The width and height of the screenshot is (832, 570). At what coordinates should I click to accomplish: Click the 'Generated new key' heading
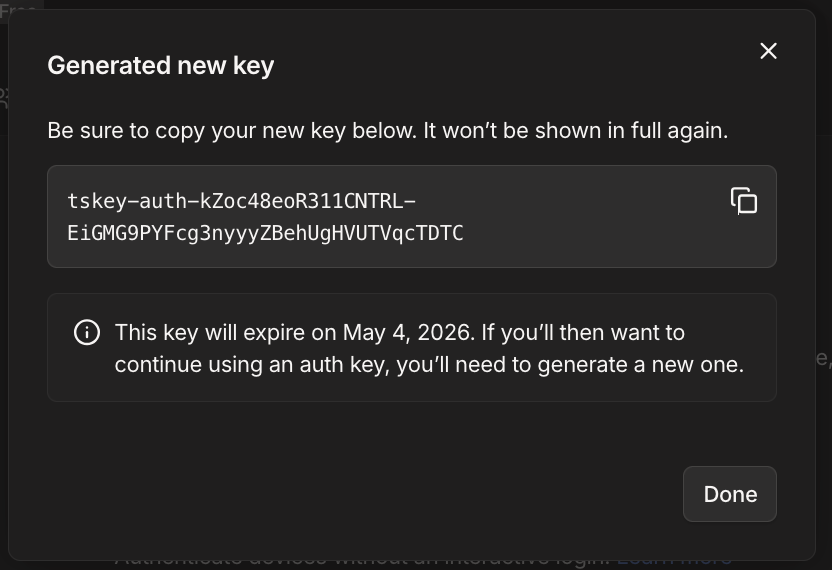[x=160, y=65]
